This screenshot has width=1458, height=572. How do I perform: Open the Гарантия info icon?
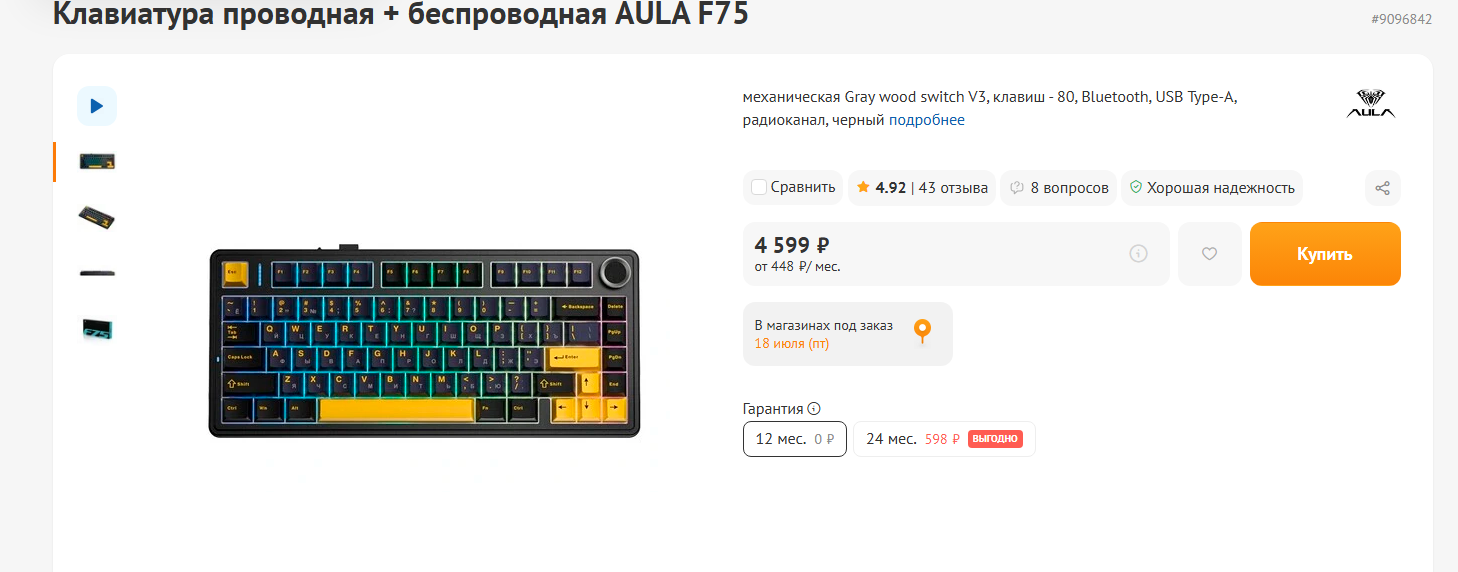814,408
